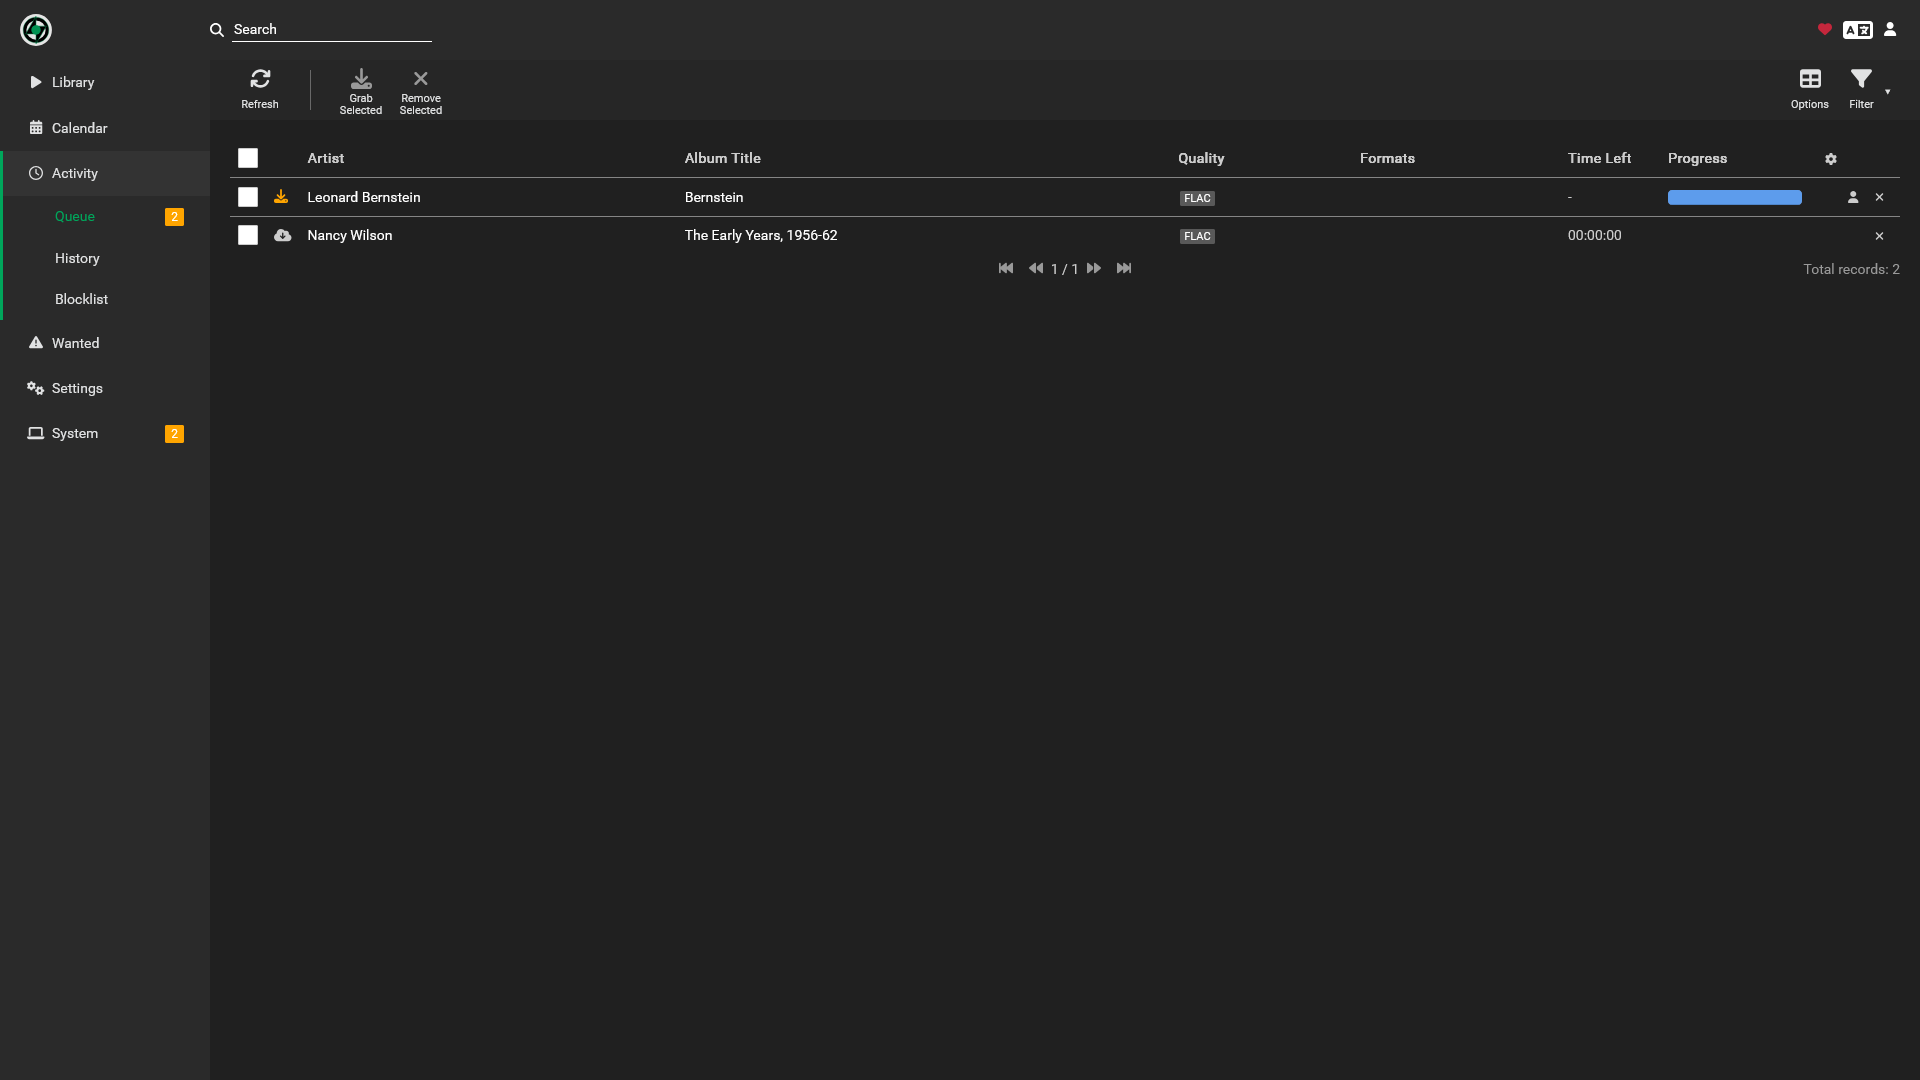
Task: Open Bernstein album title link
Action: click(714, 197)
